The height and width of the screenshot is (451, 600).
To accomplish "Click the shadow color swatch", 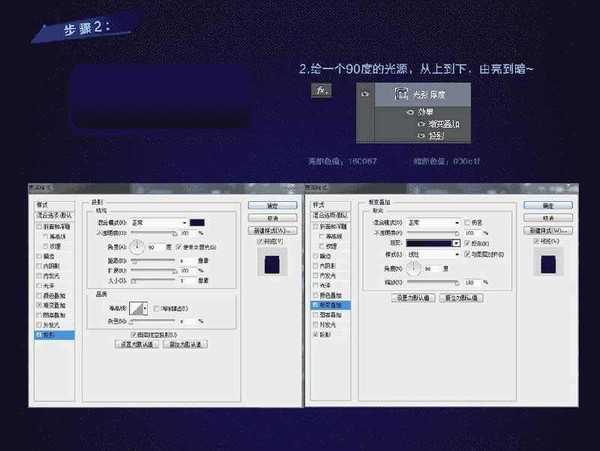I will [x=197, y=221].
